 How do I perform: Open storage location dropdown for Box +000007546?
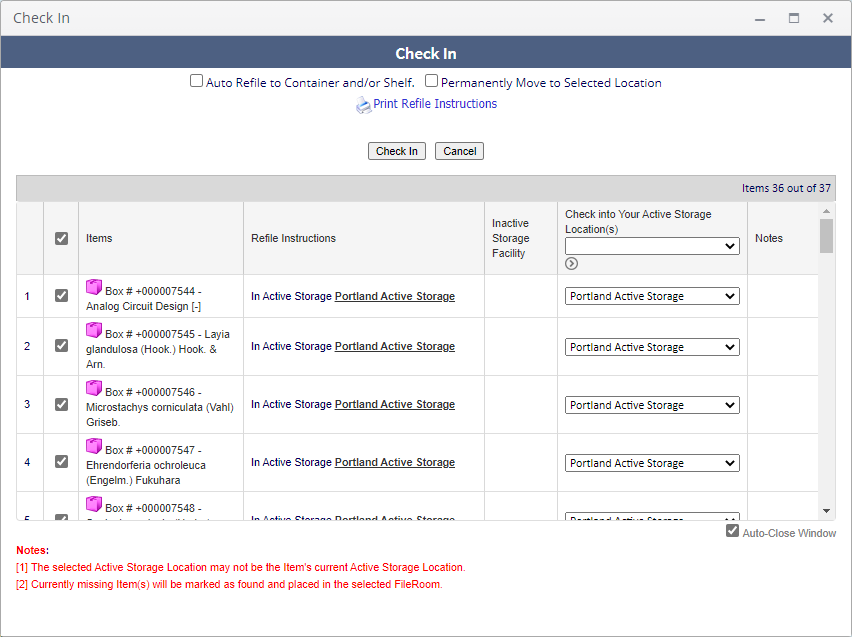point(652,405)
